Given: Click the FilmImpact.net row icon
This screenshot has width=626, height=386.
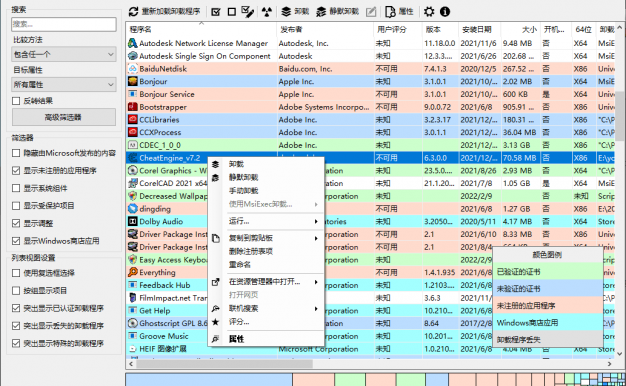Looking at the screenshot, I should click(x=133, y=298).
